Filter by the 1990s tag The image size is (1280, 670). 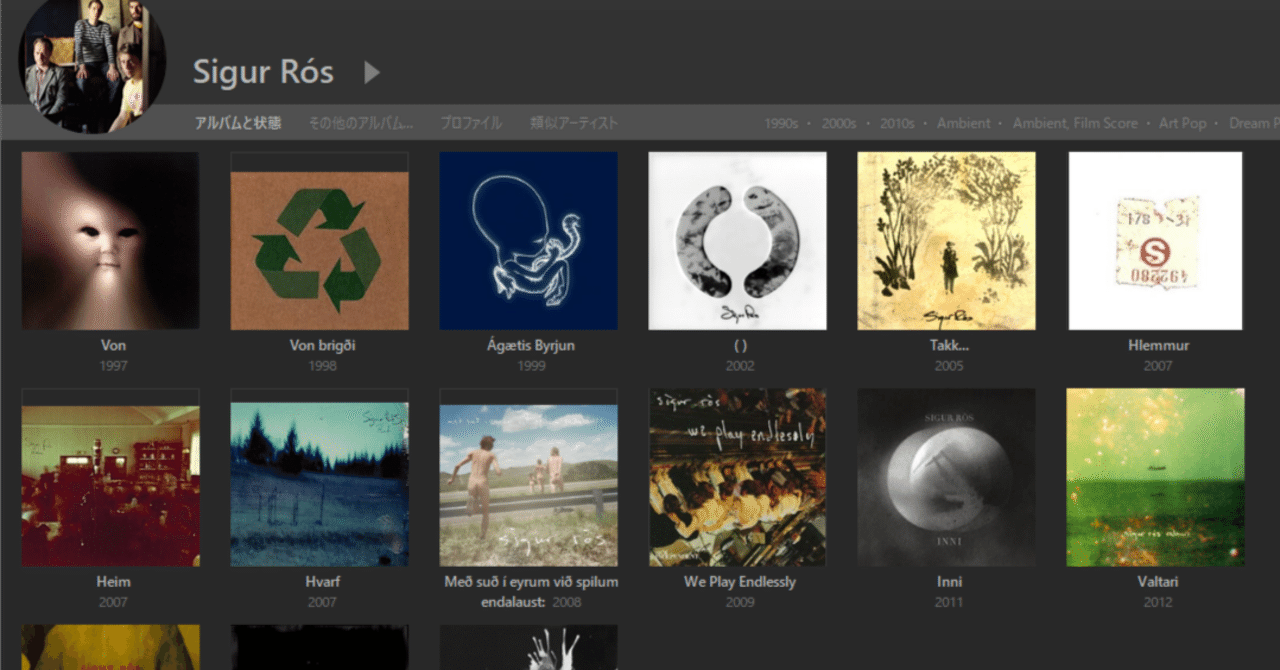(x=783, y=122)
